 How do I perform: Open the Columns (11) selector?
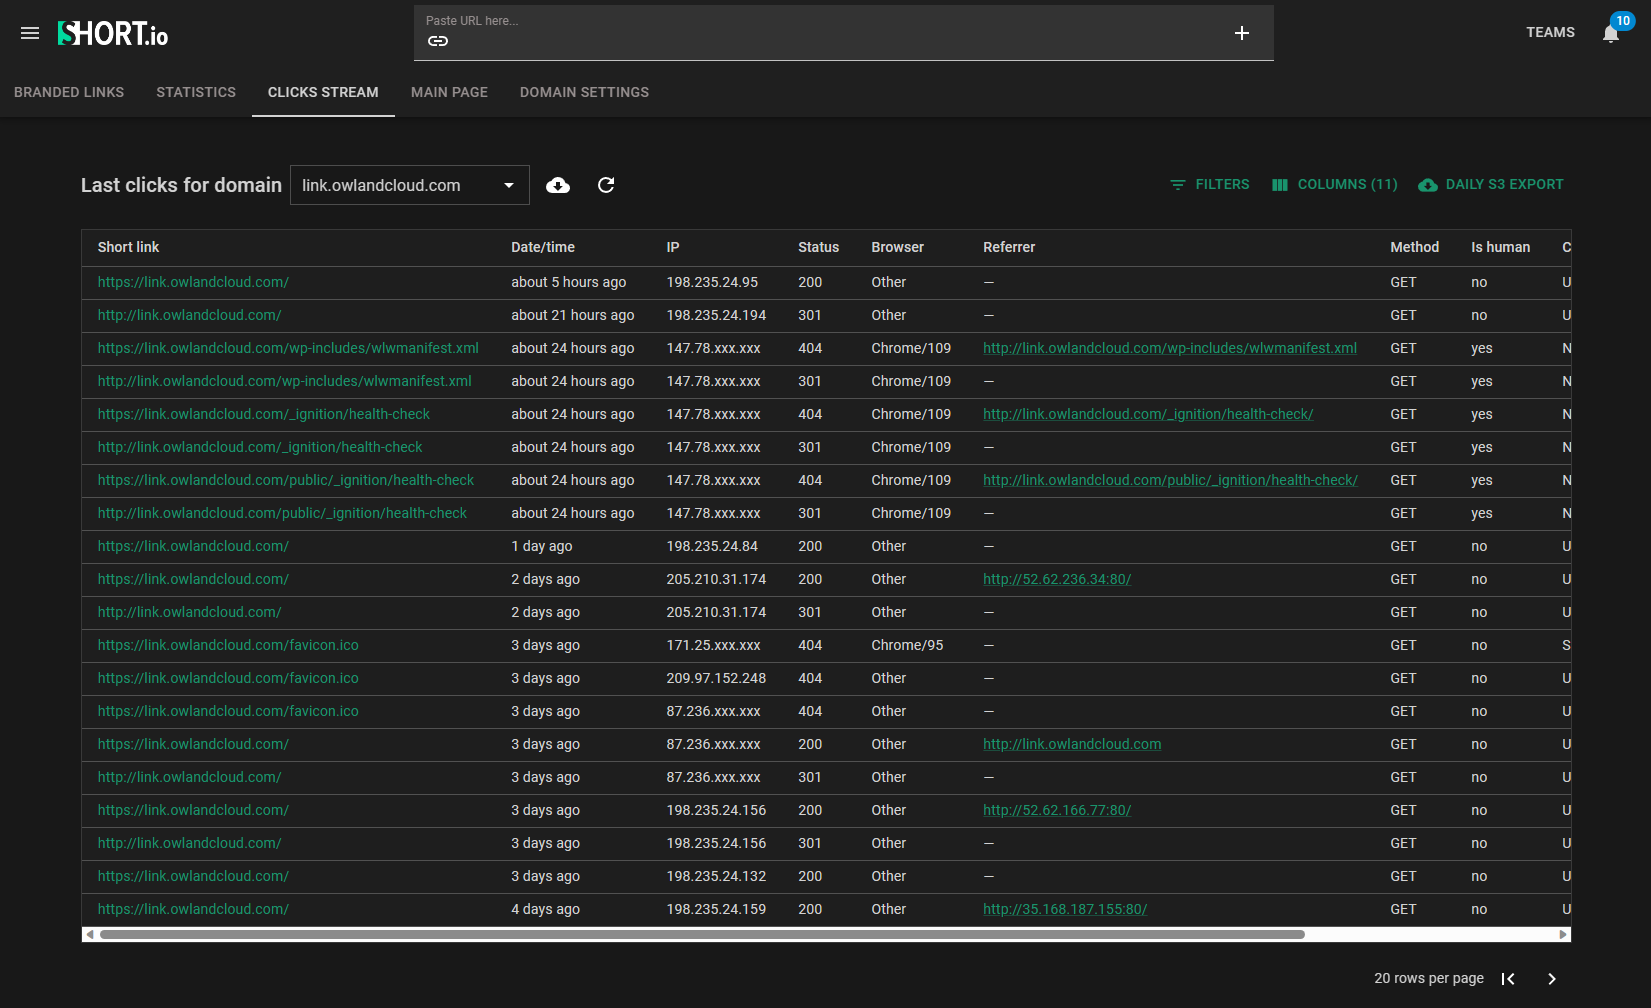(x=1334, y=184)
